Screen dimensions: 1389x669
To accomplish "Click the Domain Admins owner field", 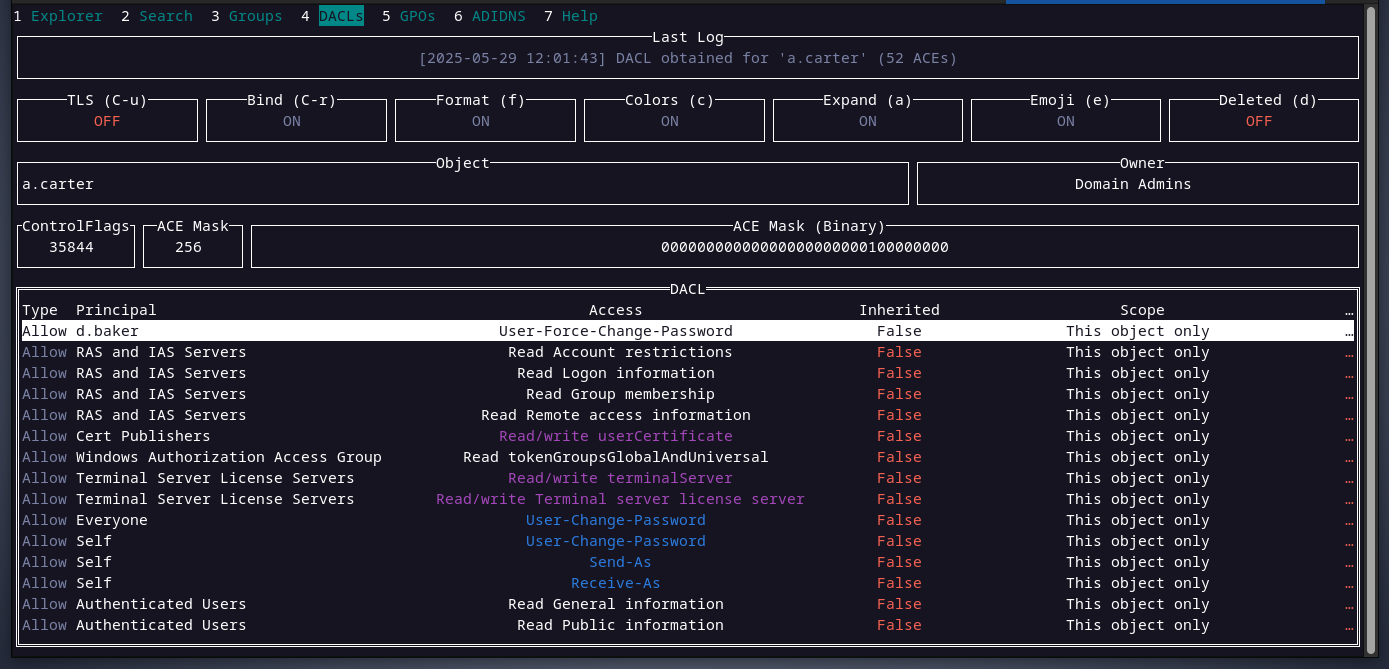I will 1137,184.
